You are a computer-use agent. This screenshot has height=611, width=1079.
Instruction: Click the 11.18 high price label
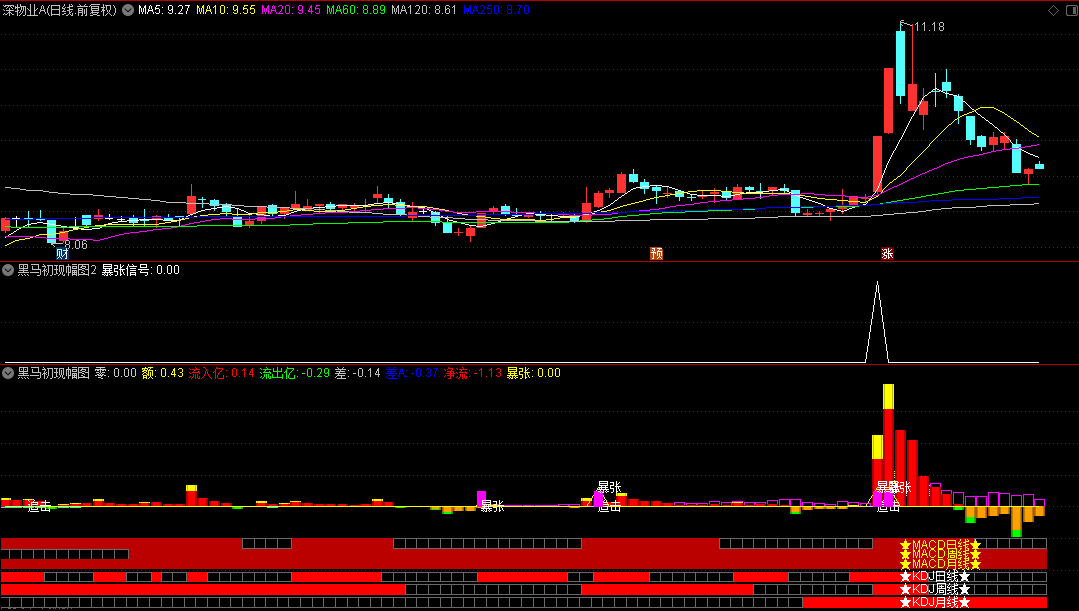[929, 27]
